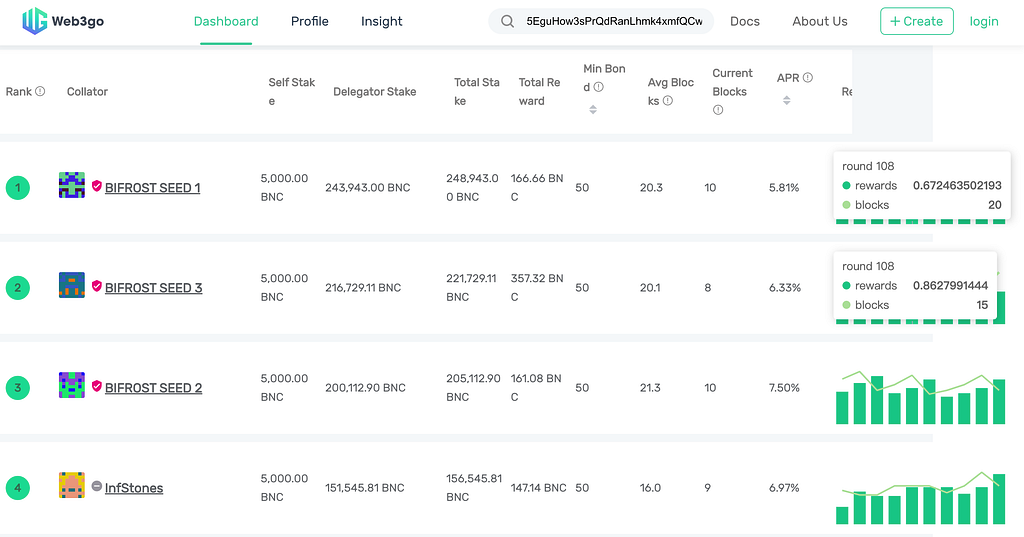Click the verified shield badge beside BIFROST SEED 3
Image resolution: width=1024 pixels, height=537 pixels.
coord(97,286)
